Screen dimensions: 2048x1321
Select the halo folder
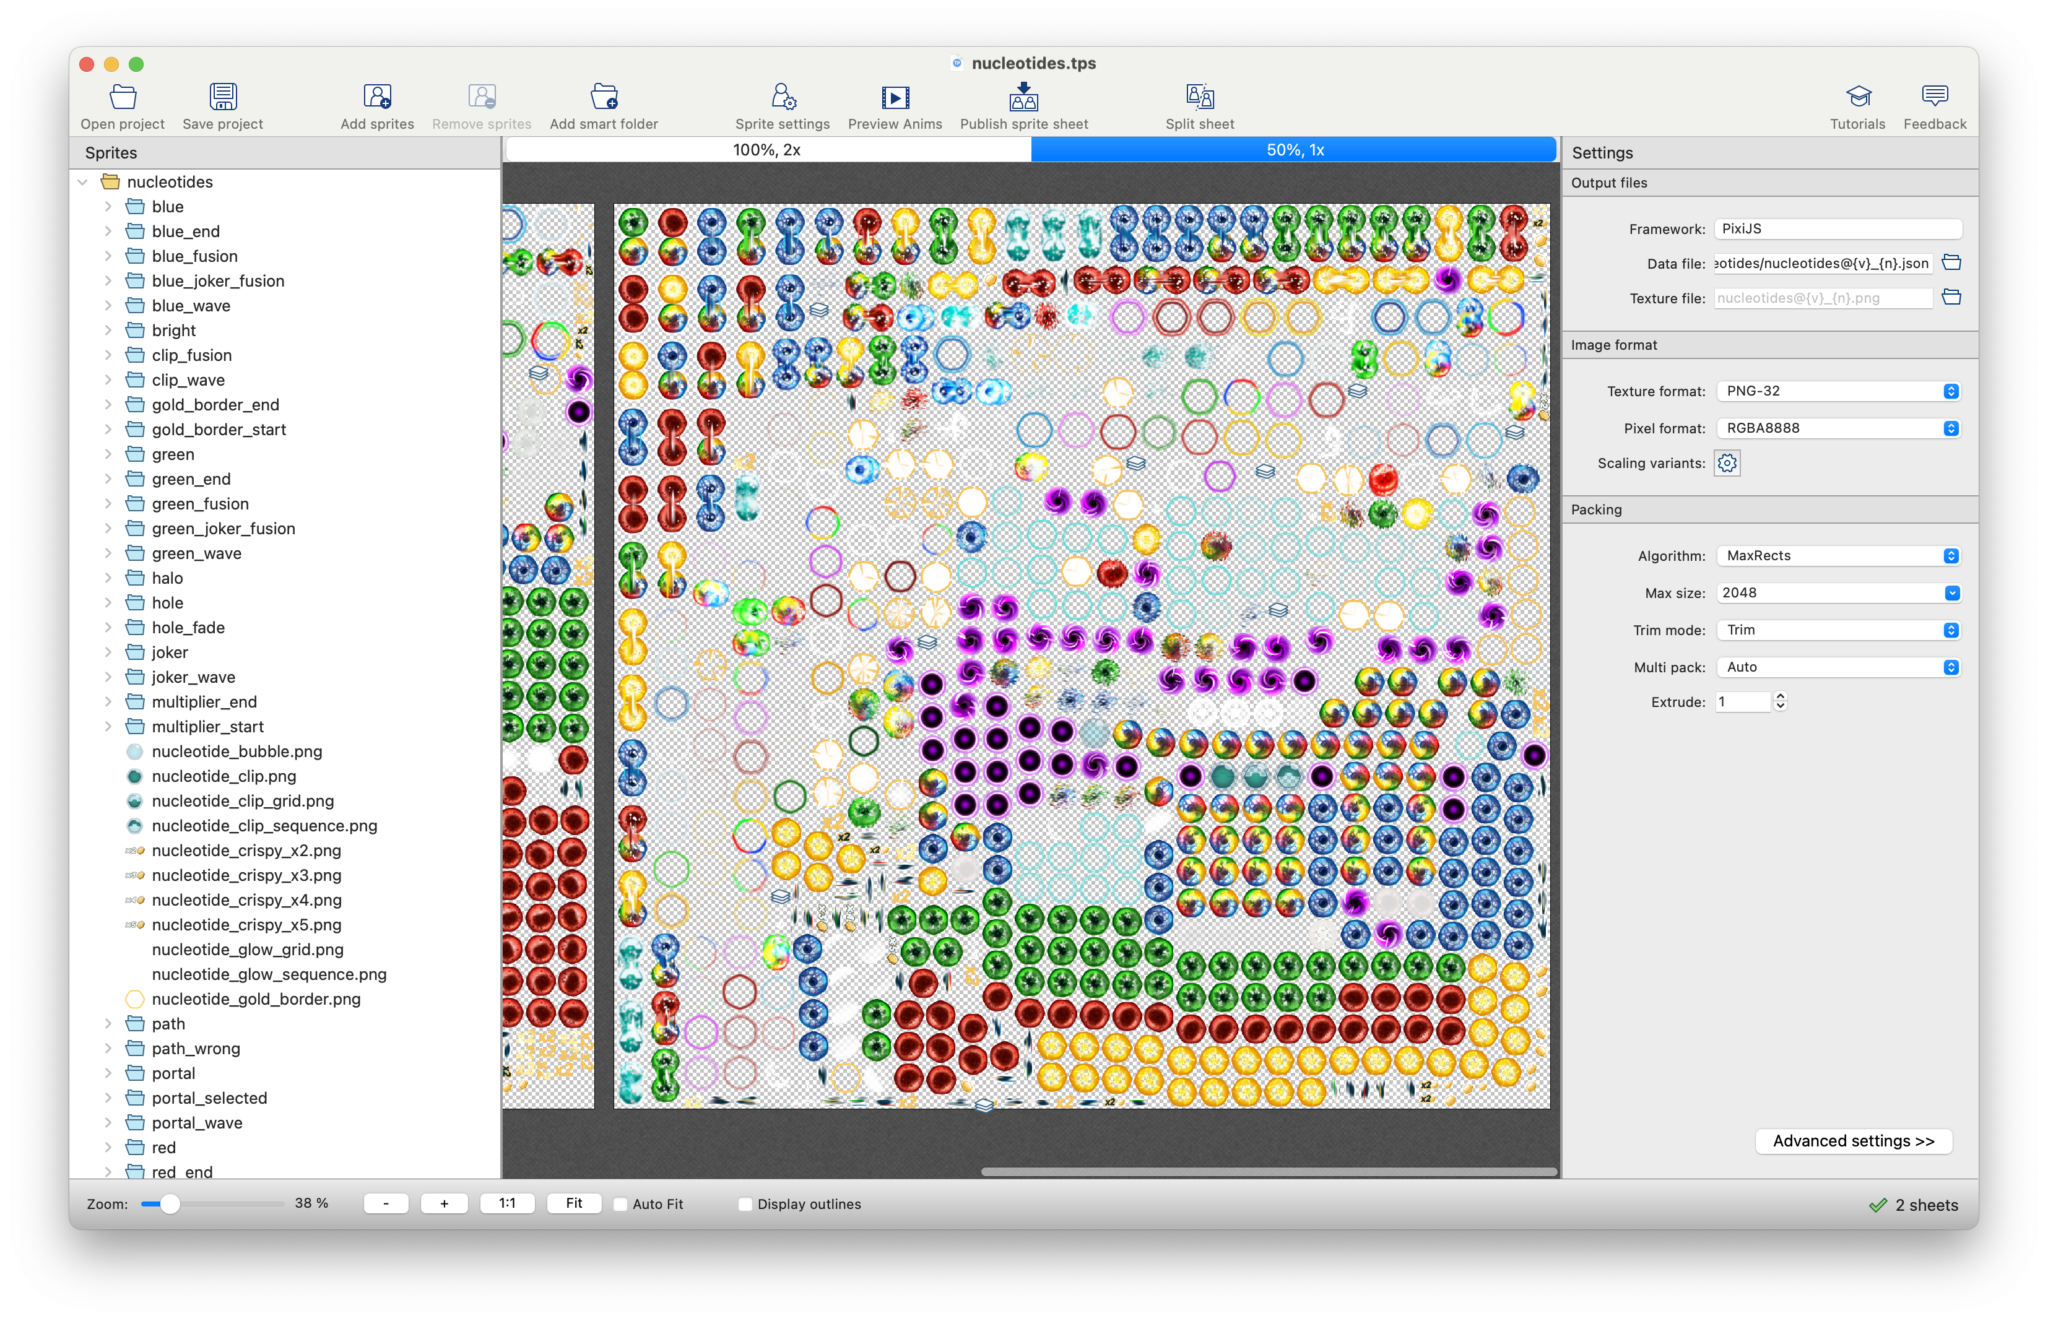[x=167, y=578]
